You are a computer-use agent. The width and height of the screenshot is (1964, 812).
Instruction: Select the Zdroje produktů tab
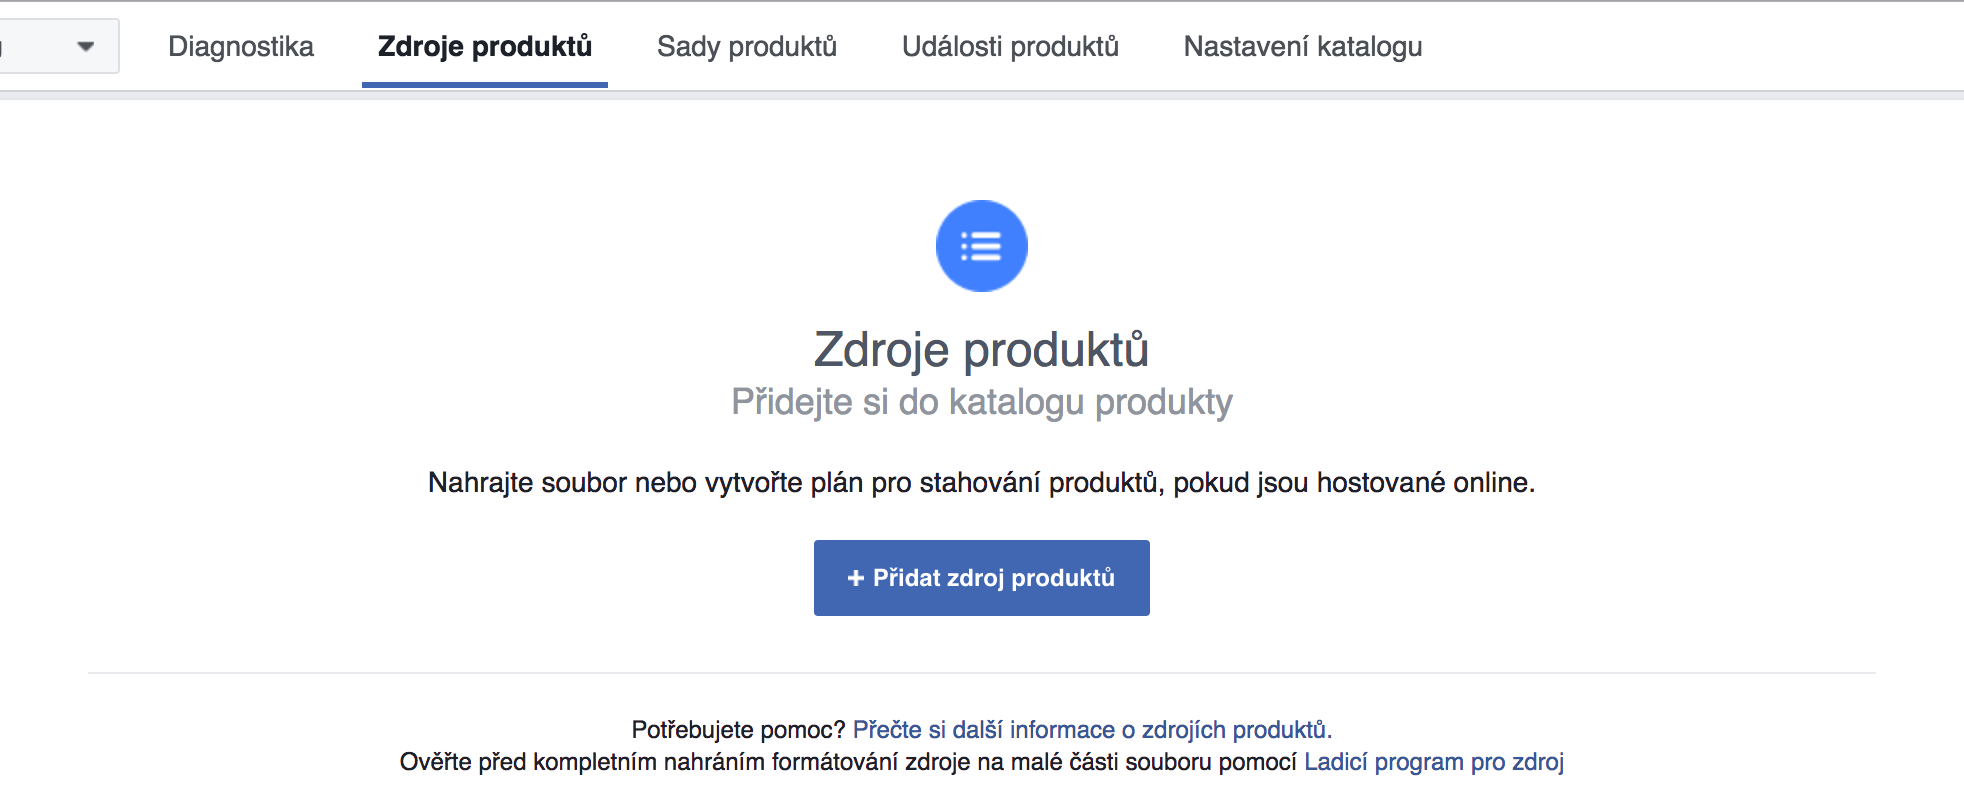[485, 46]
